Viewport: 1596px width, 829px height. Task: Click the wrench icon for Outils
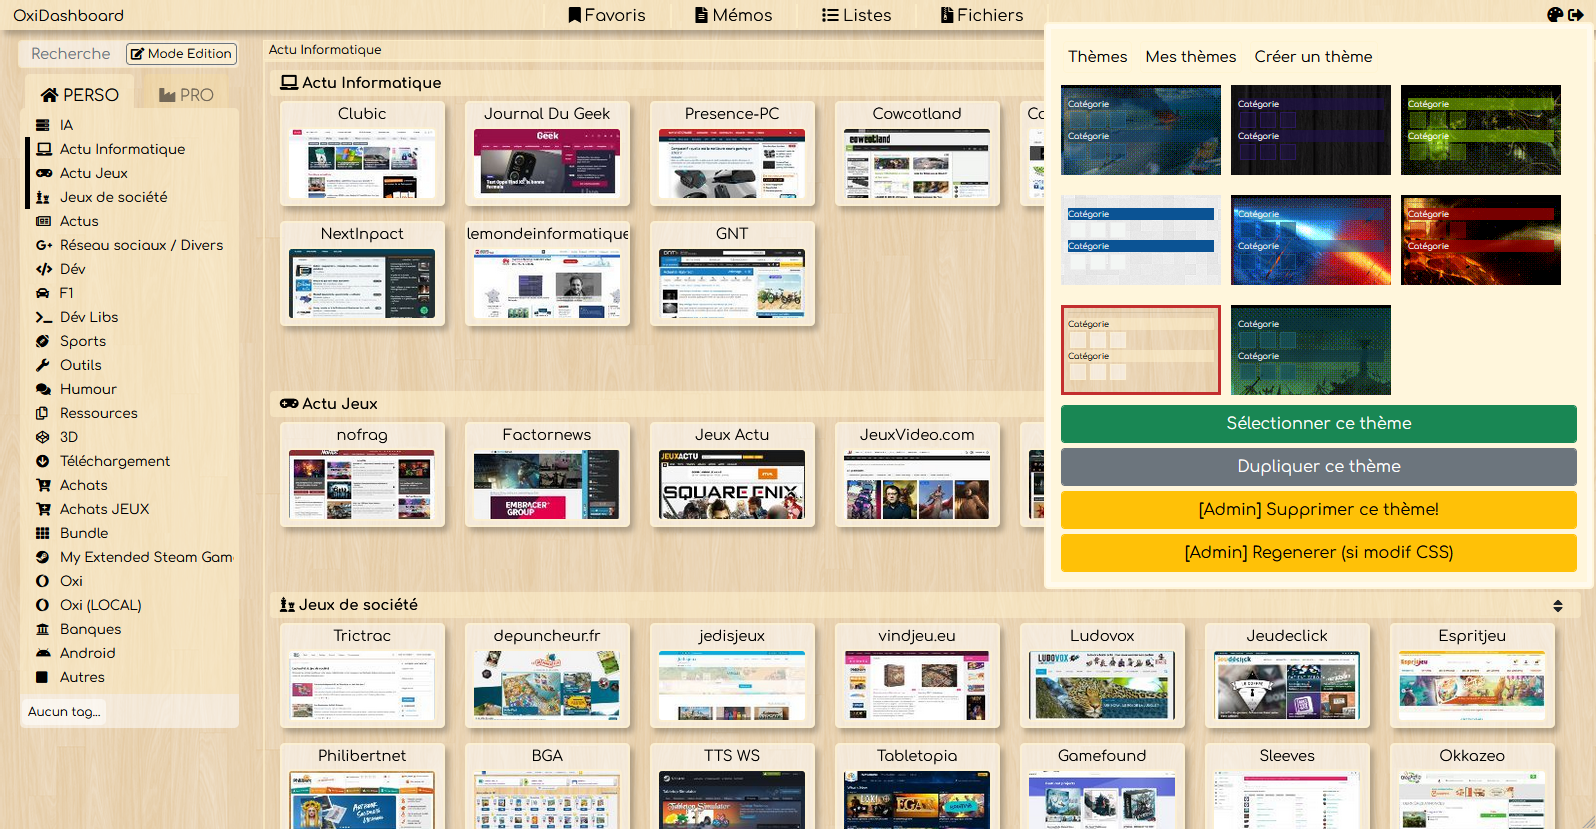pos(43,365)
